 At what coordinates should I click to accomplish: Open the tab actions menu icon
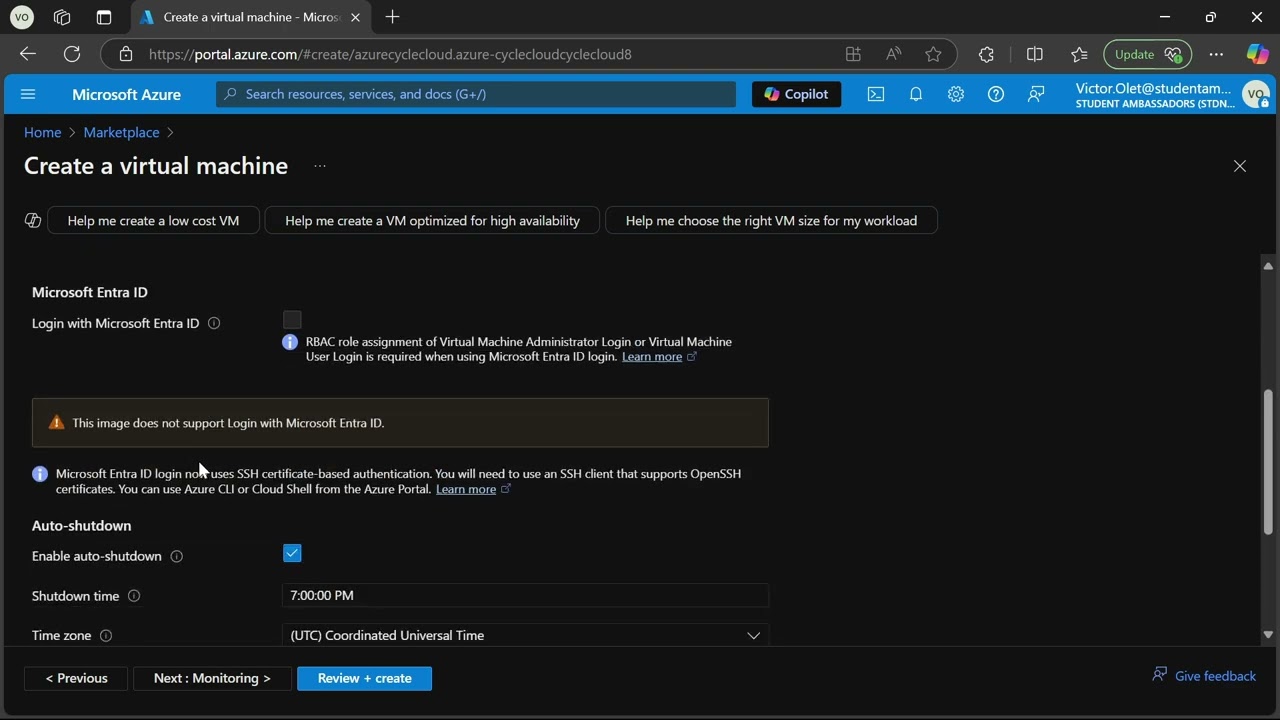pos(104,17)
